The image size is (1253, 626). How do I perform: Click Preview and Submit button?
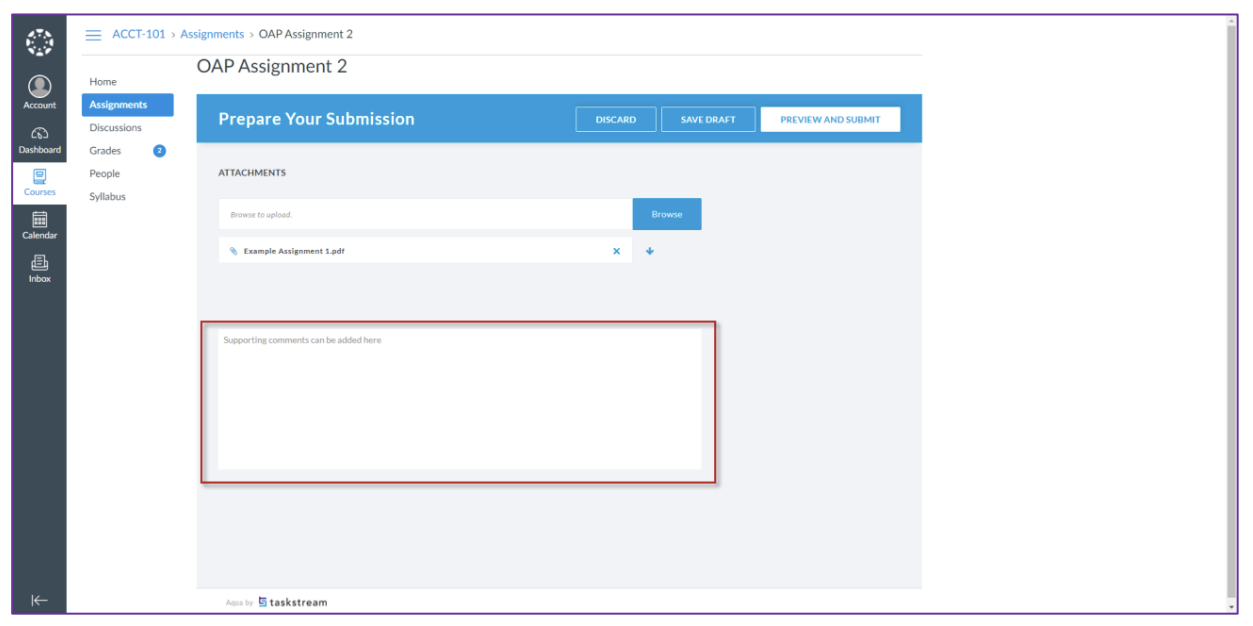click(830, 119)
